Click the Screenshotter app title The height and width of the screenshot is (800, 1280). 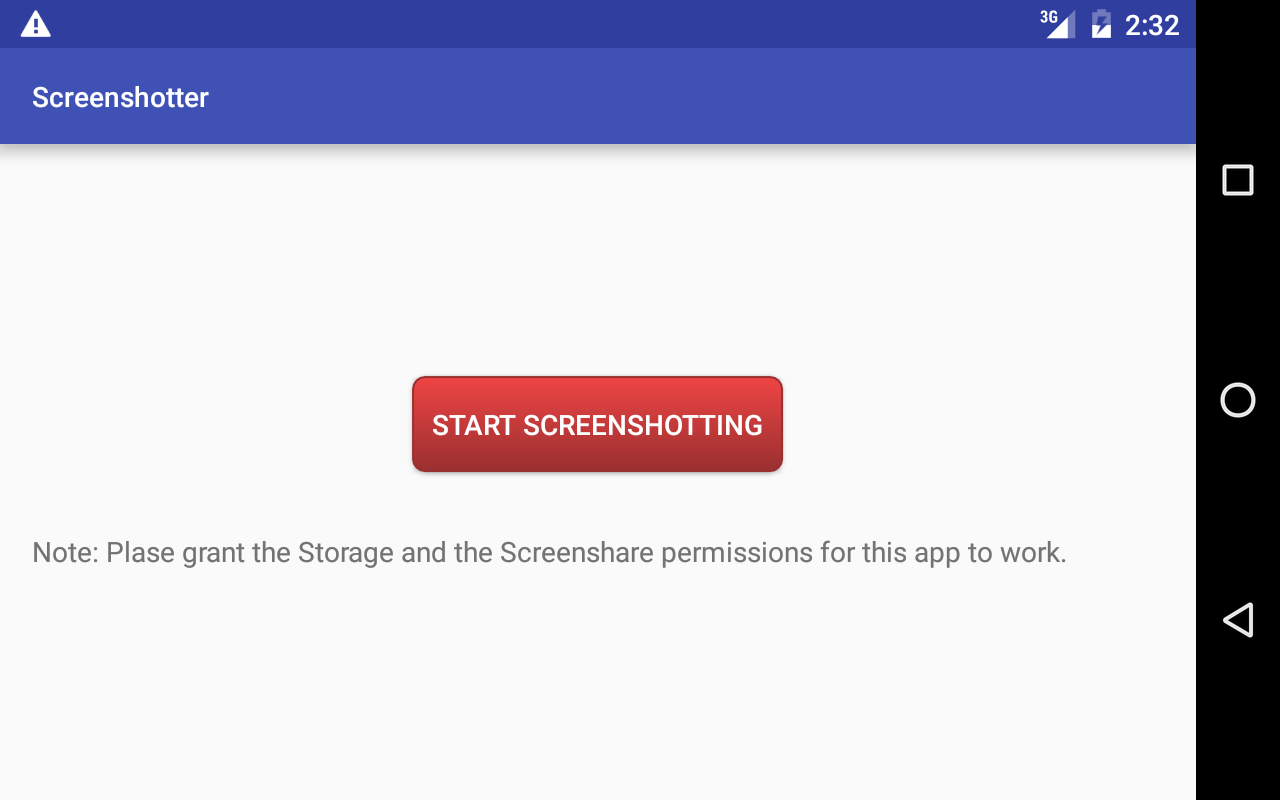(120, 97)
